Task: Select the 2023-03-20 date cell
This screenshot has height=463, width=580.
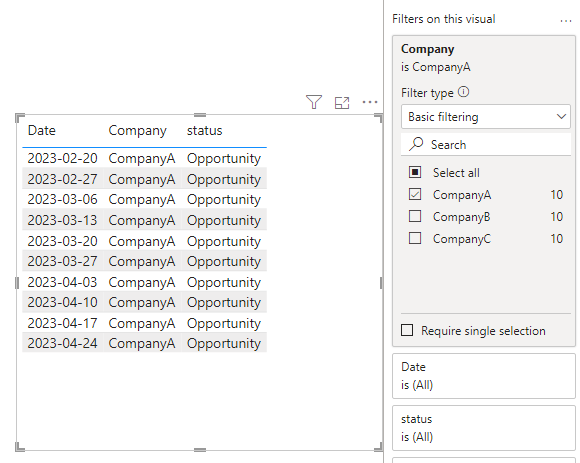Action: [x=62, y=241]
